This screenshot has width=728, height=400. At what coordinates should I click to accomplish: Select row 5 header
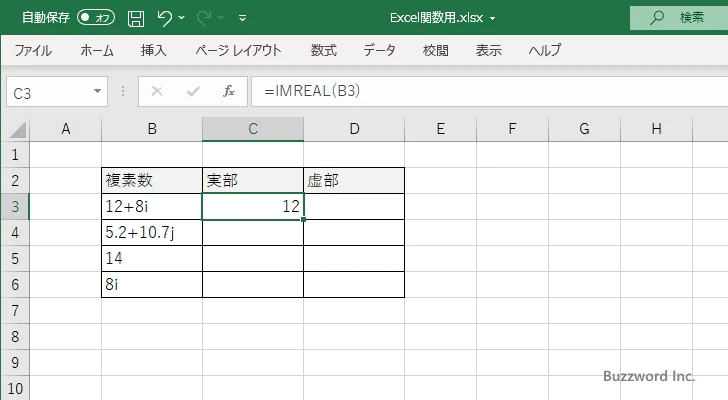click(x=15, y=258)
